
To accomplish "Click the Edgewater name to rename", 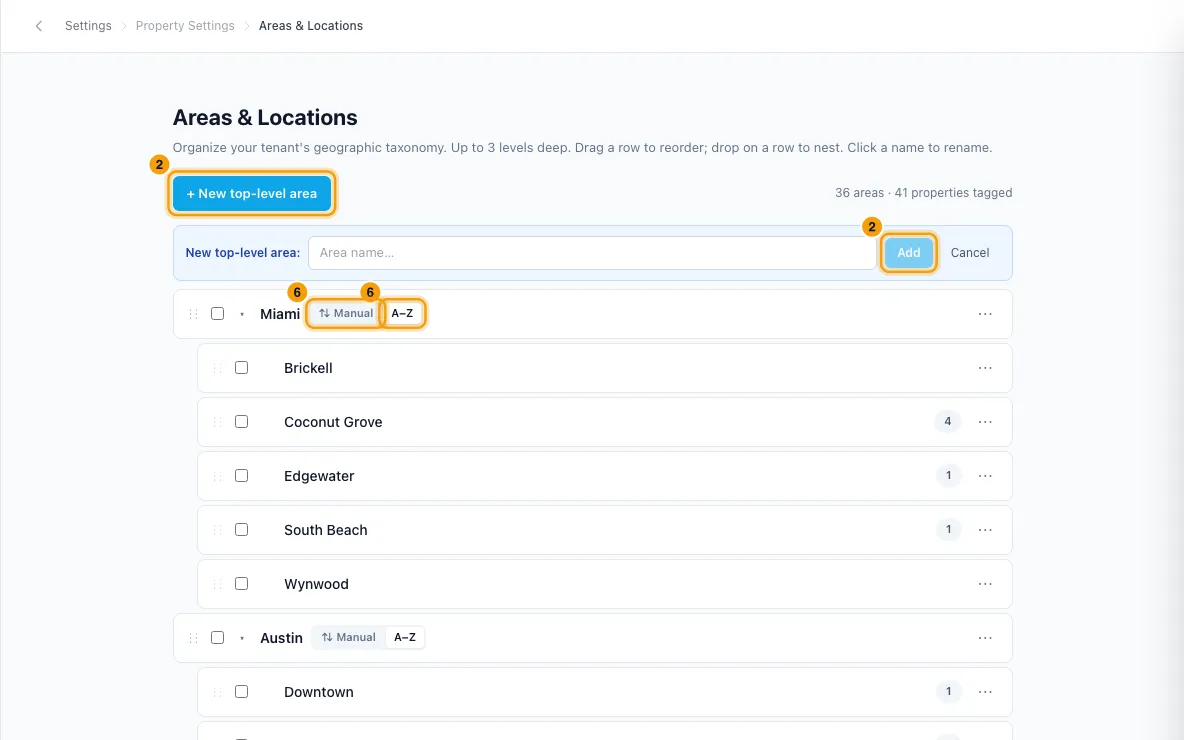I will [319, 476].
